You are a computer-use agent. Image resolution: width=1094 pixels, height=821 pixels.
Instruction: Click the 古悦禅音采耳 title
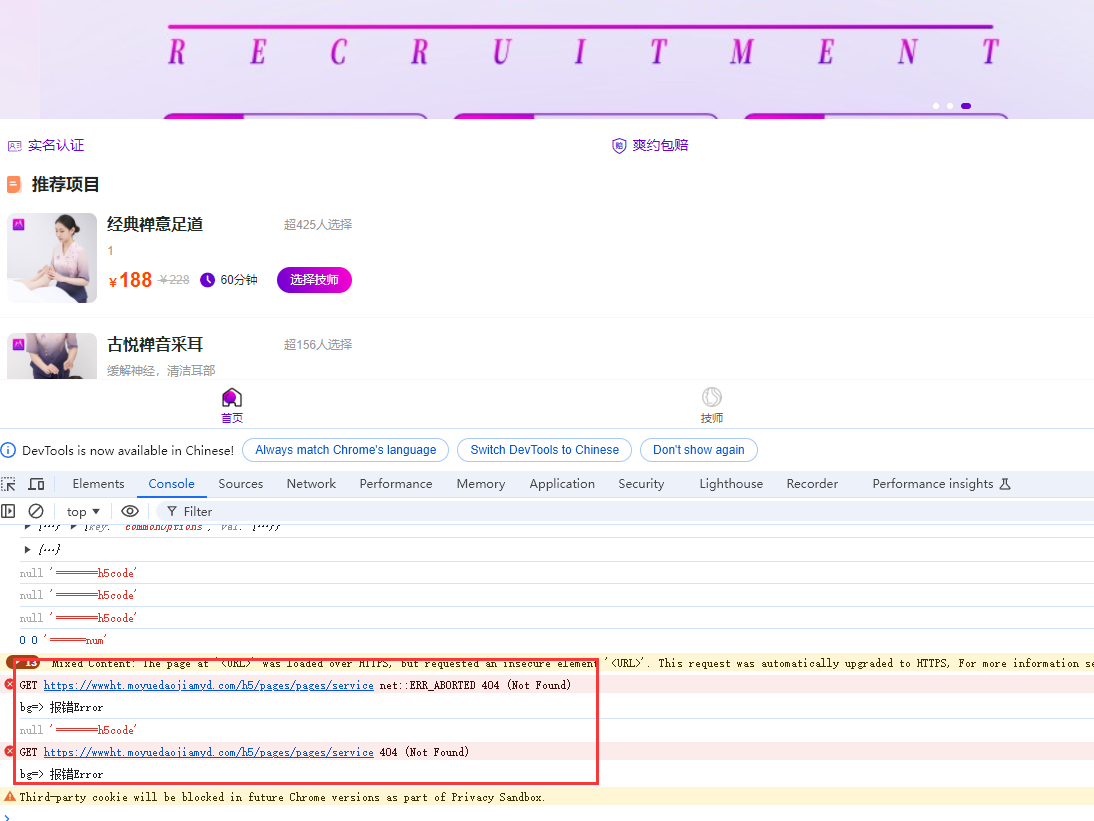point(155,345)
